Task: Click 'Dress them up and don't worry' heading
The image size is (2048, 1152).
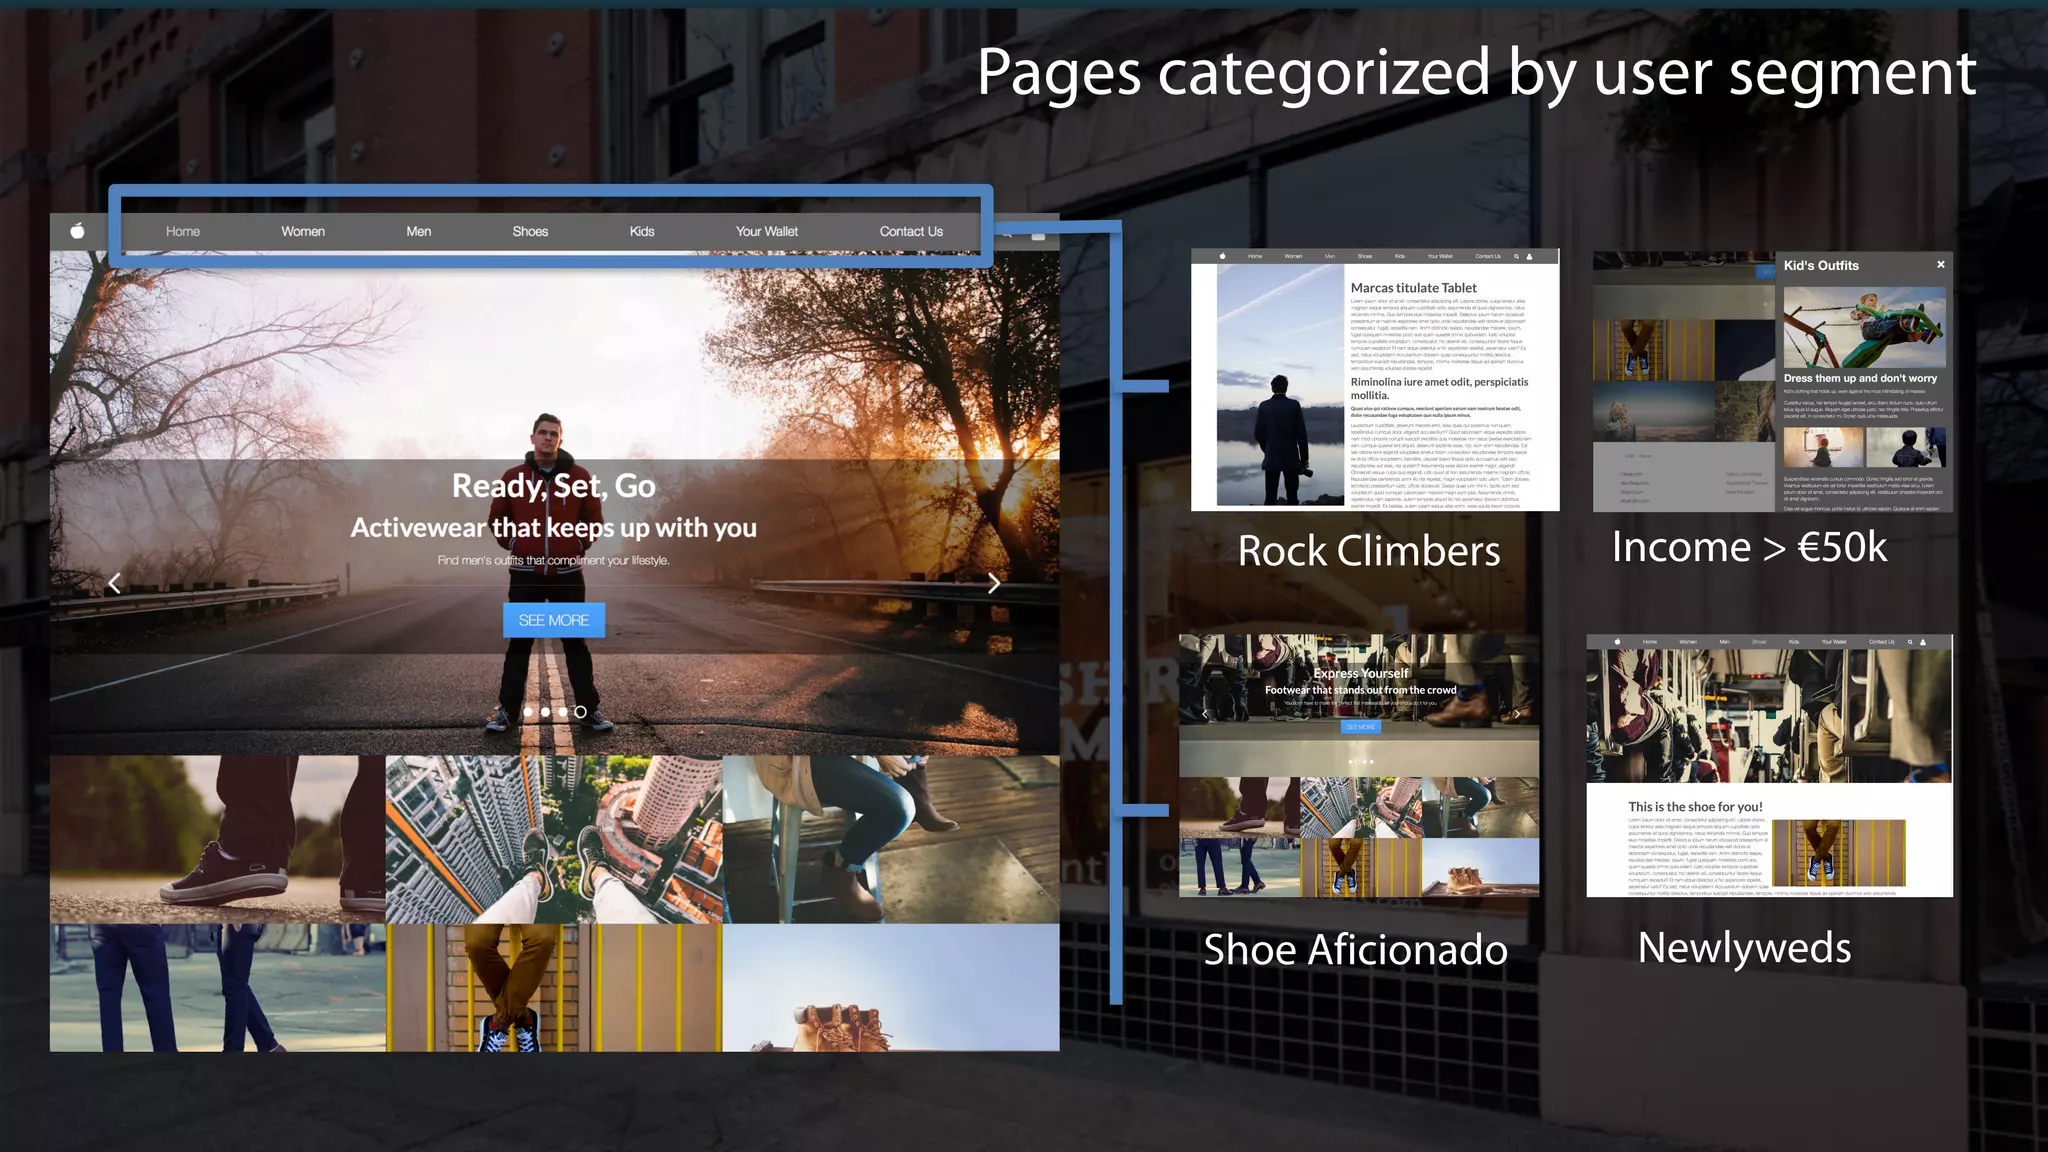Action: [1860, 378]
